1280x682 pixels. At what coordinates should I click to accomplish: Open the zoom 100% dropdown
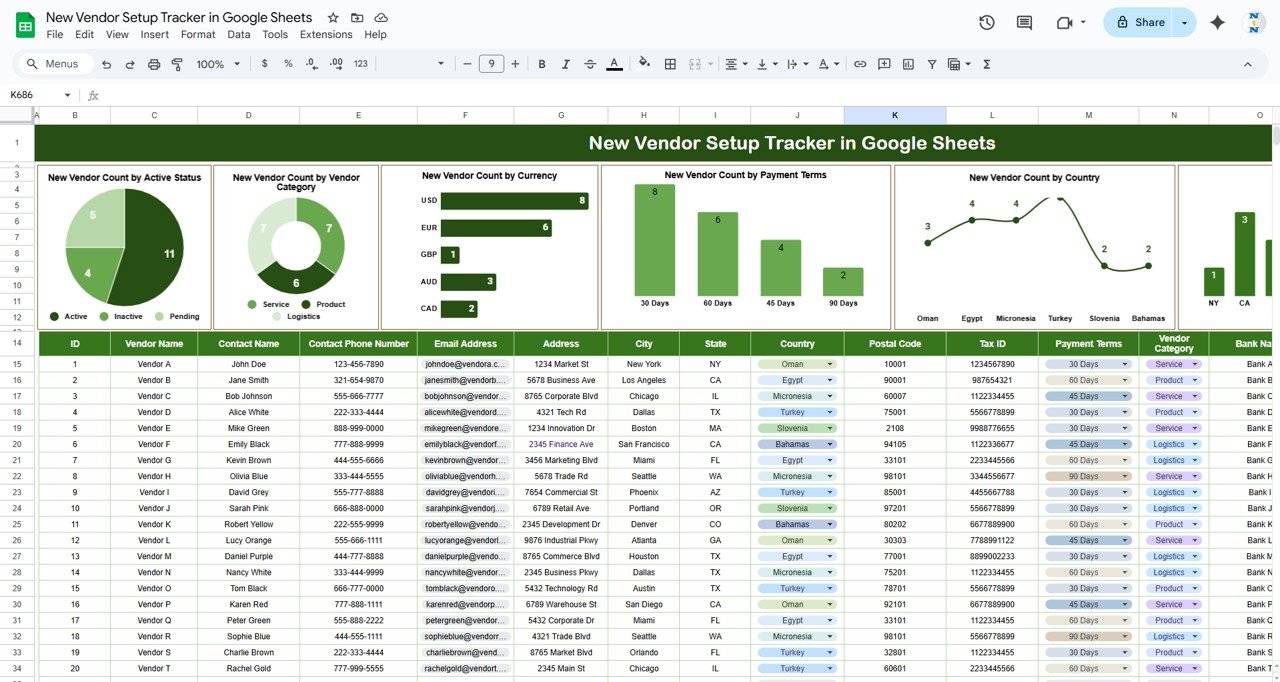(x=218, y=64)
